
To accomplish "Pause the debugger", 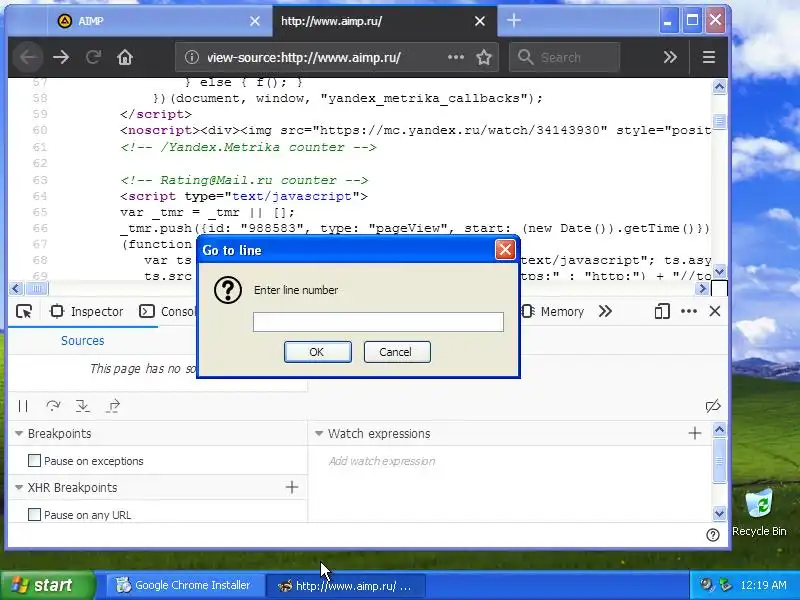I will 23,406.
